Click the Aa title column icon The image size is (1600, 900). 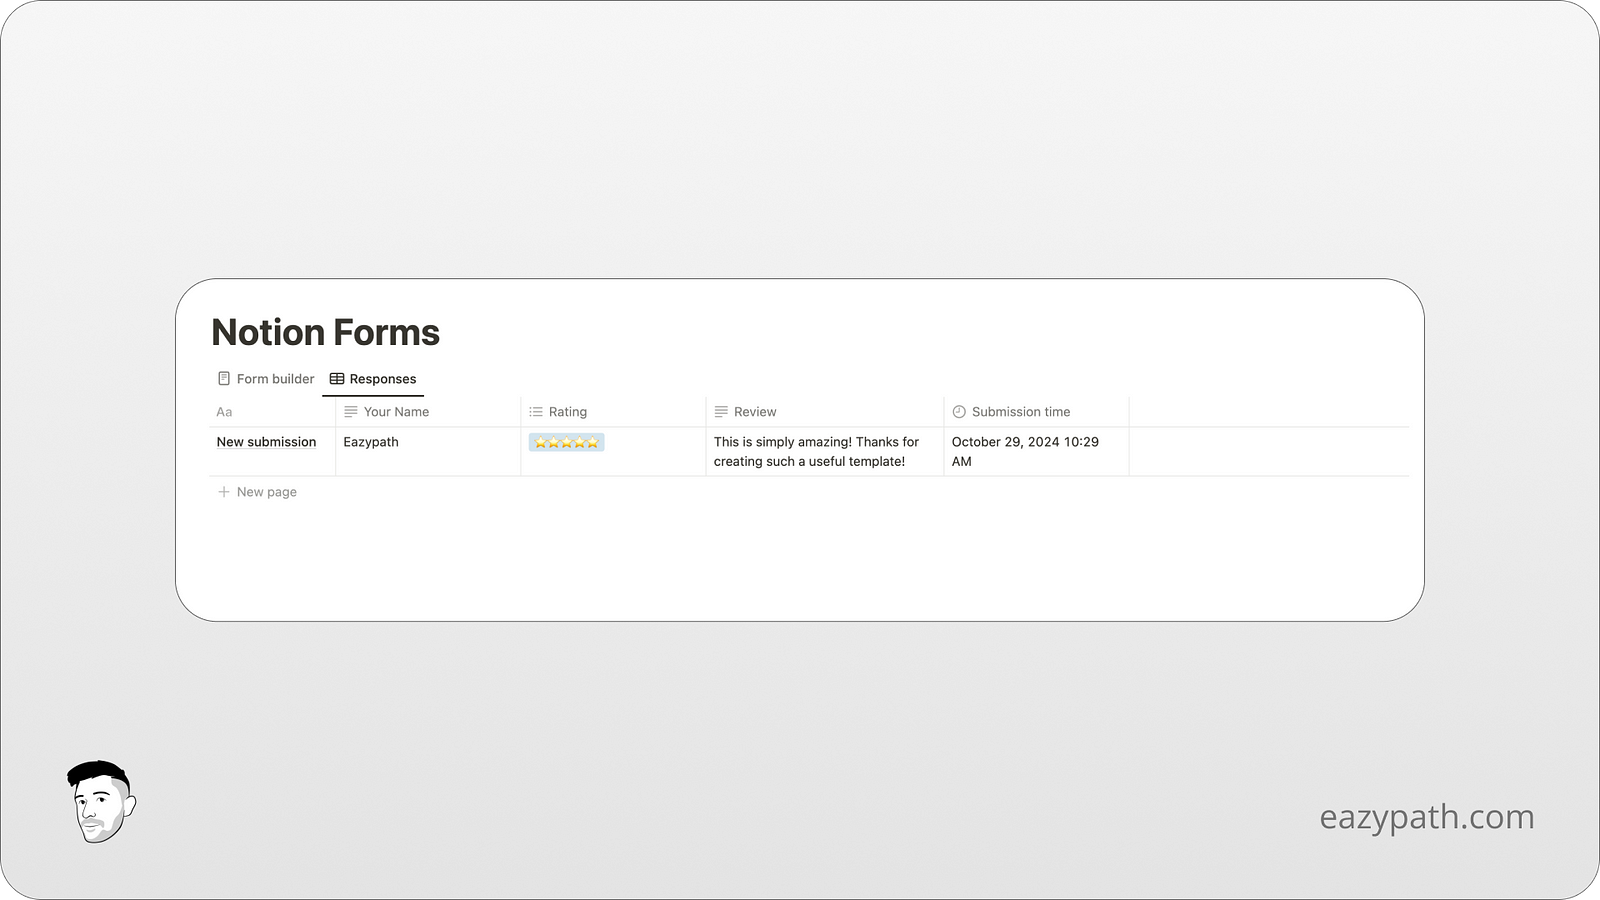(224, 411)
